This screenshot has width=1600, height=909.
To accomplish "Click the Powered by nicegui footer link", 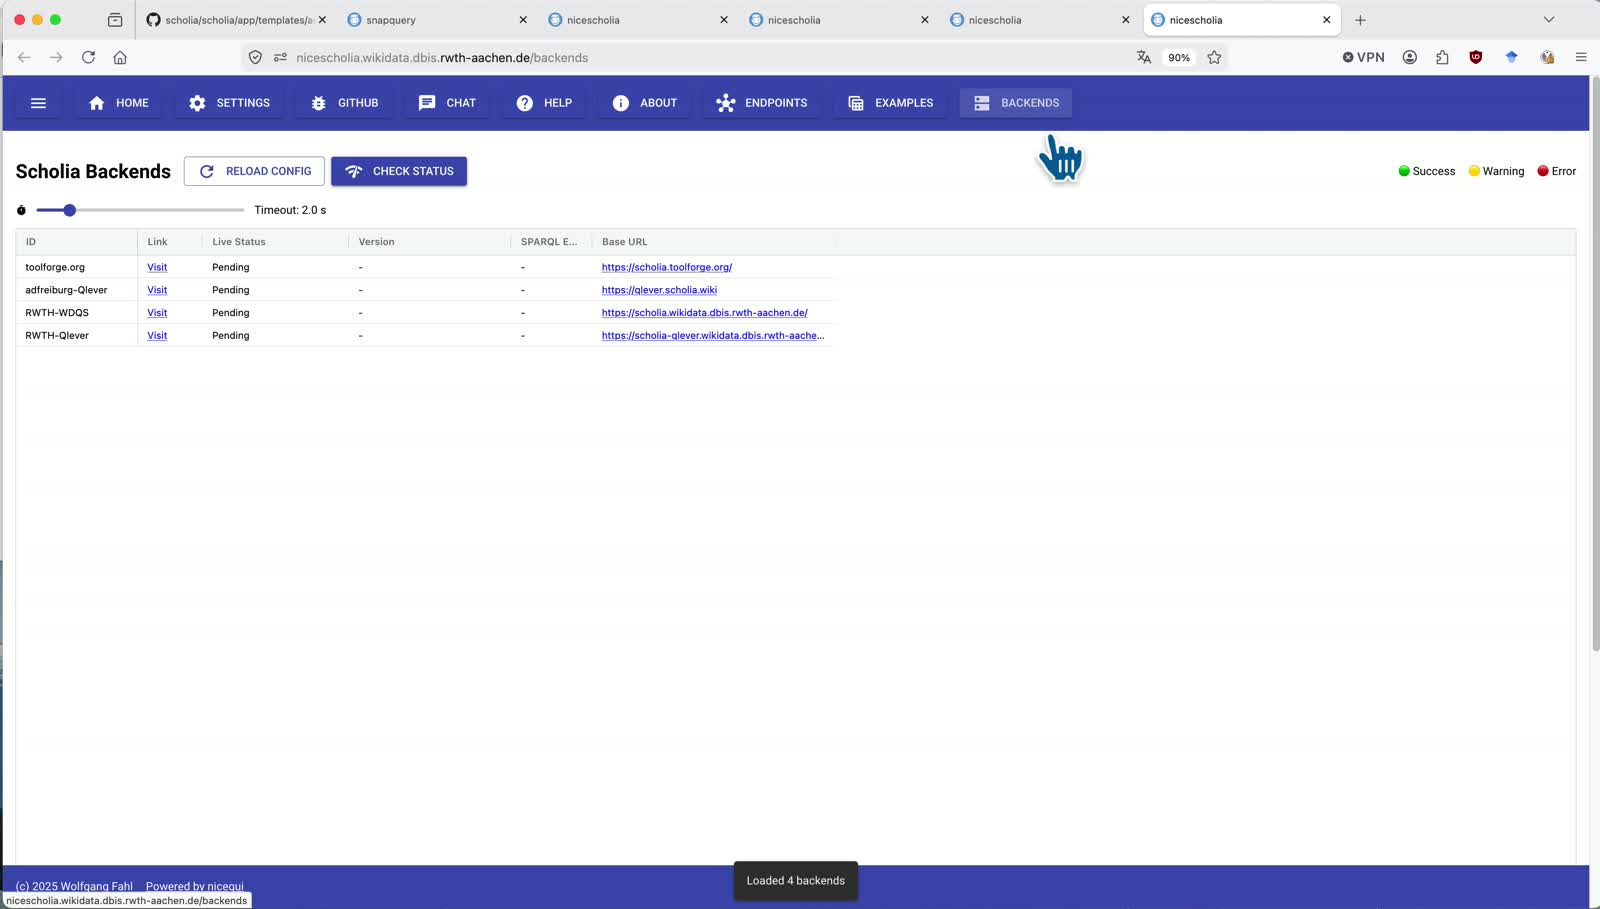I will tap(195, 886).
